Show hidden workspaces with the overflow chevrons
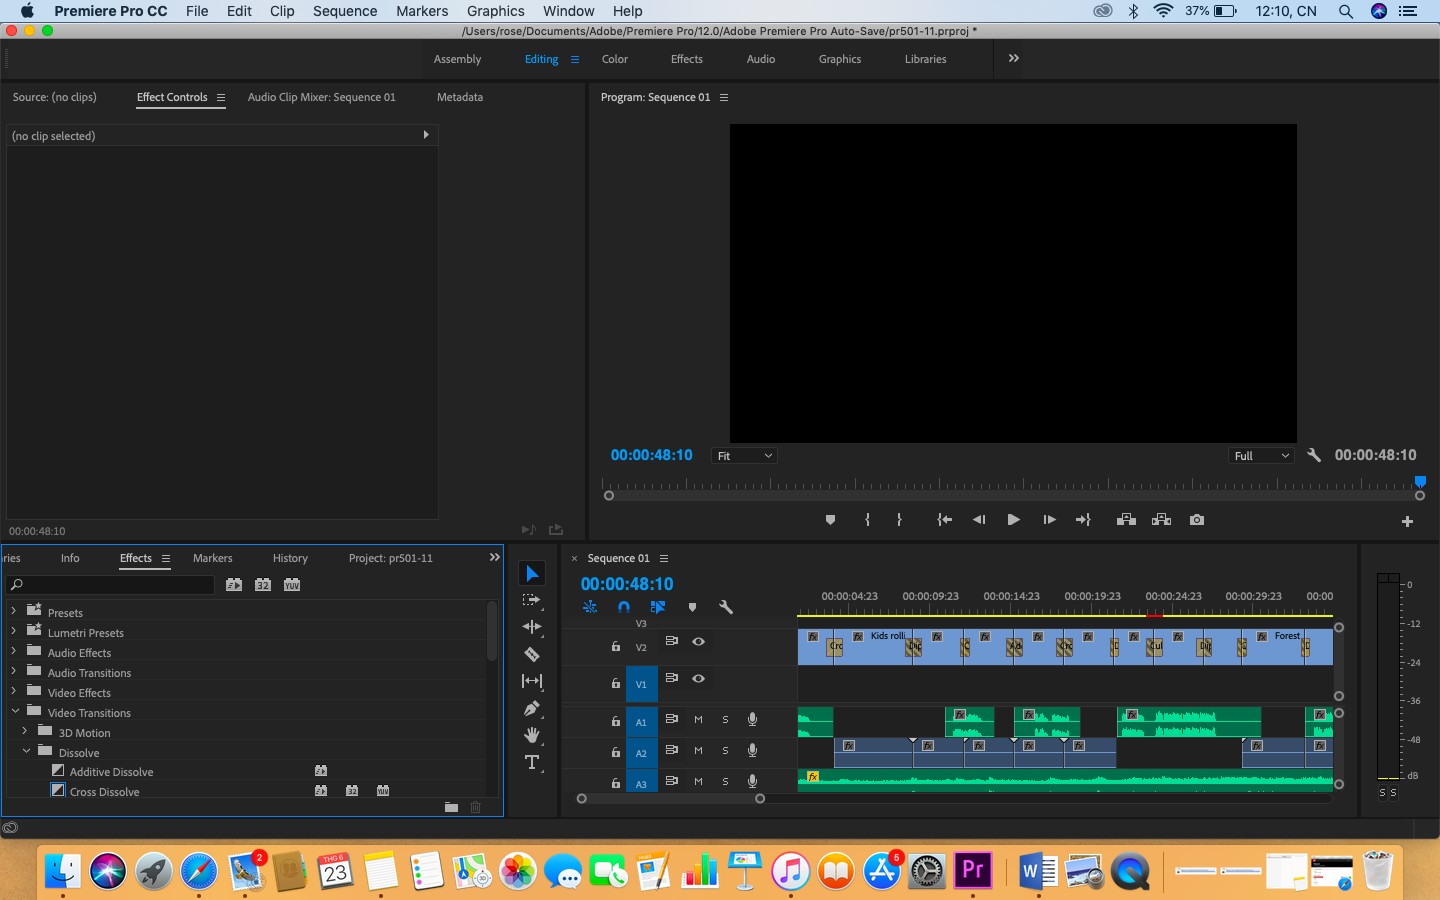This screenshot has width=1440, height=900. pos(1014,58)
